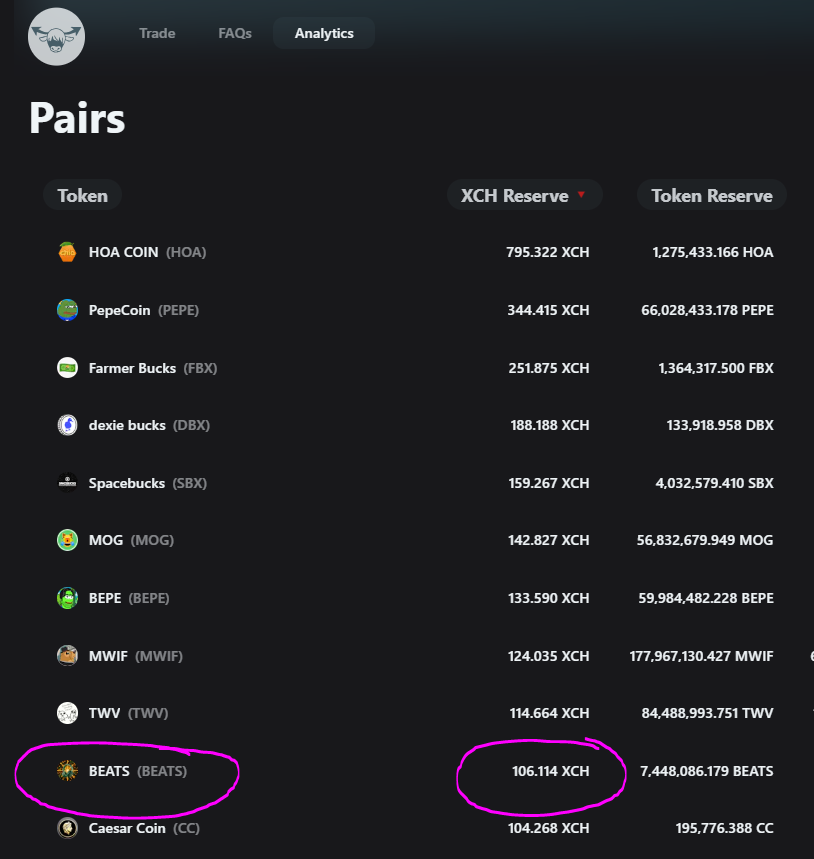Viewport: 814px width, 859px height.
Task: Sort by the Token column header
Action: tap(82, 195)
